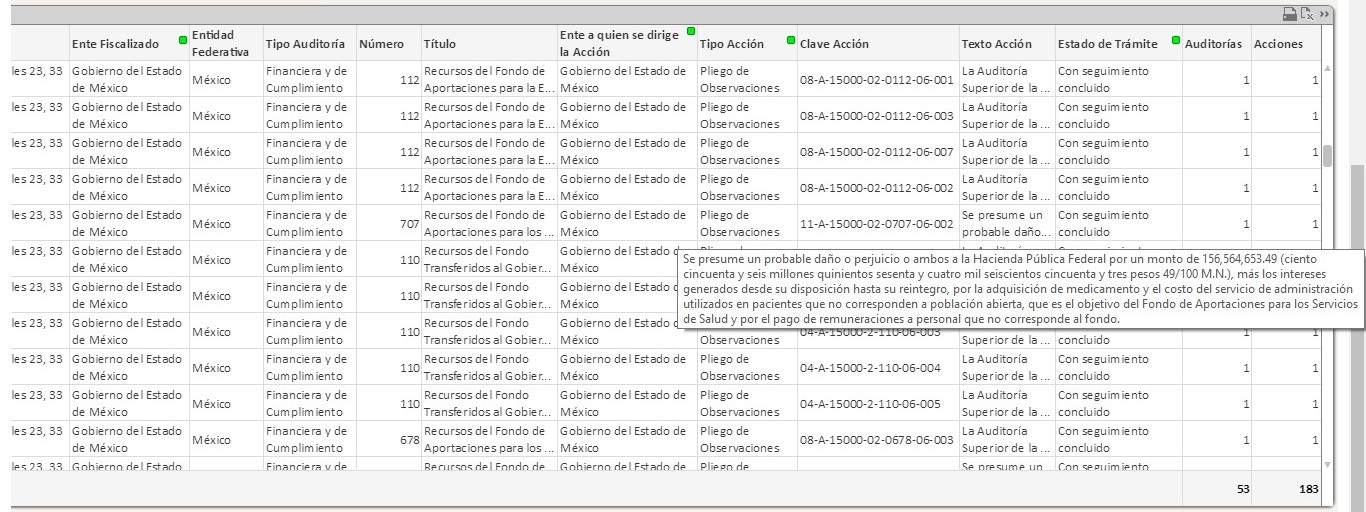Click the table's vertical scrollbar thumb

click(1328, 156)
